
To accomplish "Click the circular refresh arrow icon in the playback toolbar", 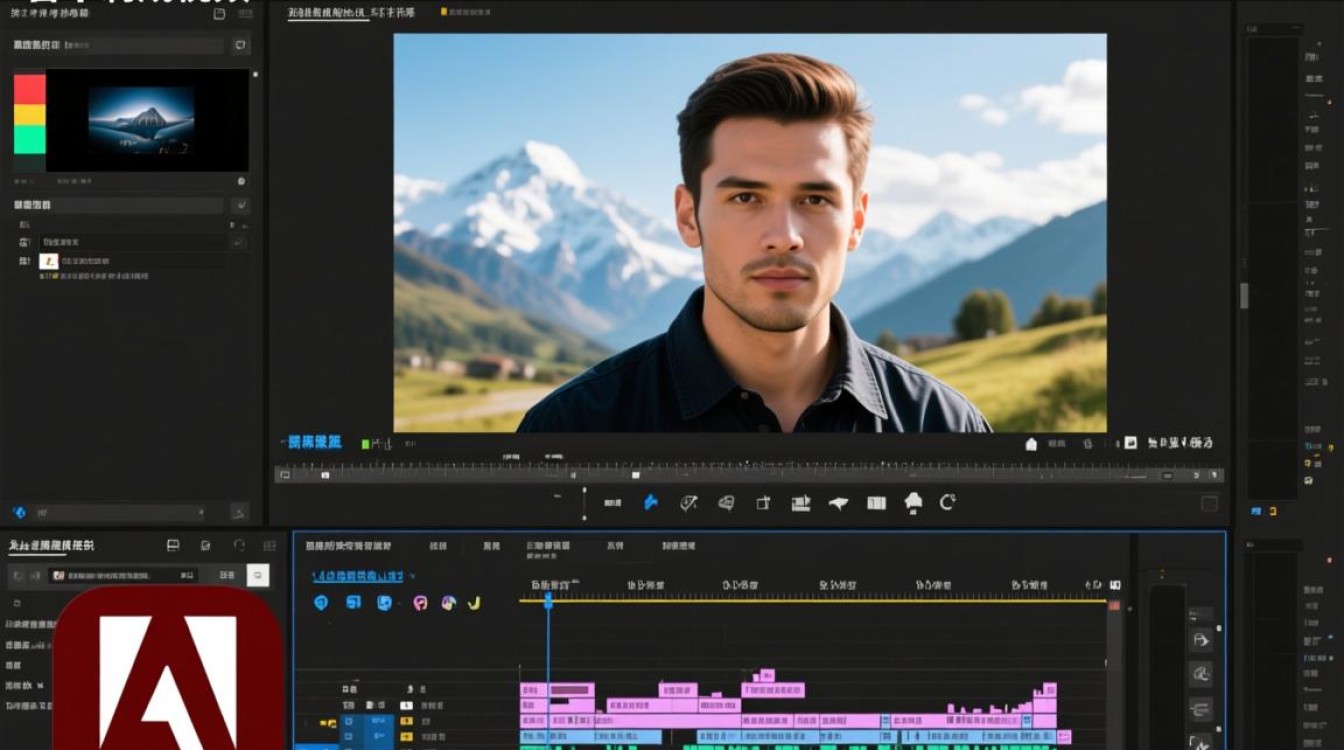I will pyautogui.click(x=947, y=503).
